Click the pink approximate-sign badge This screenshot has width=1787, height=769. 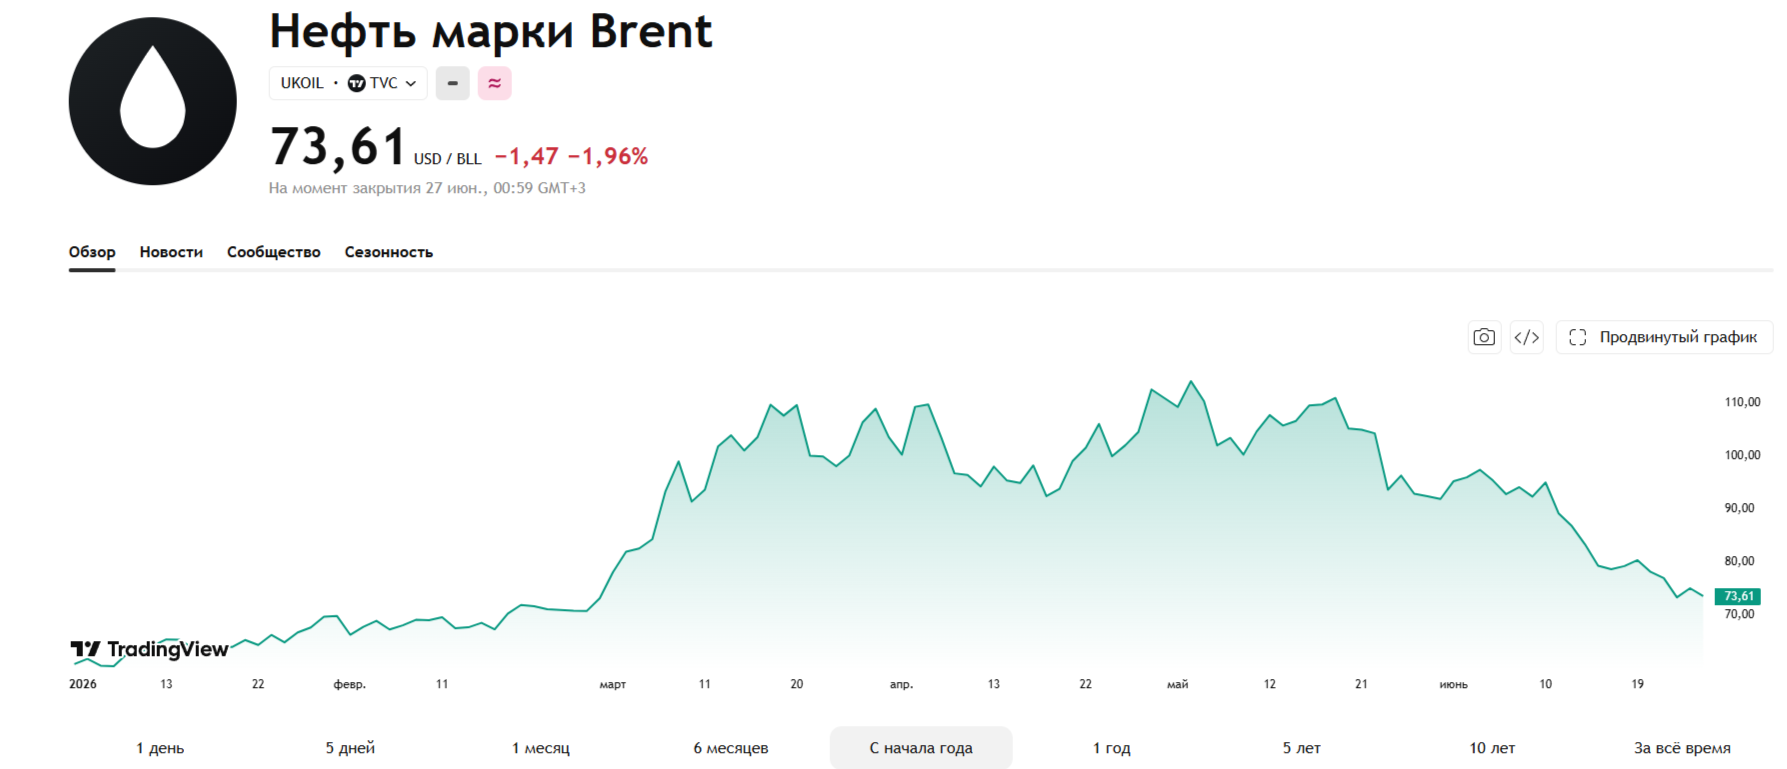494,83
